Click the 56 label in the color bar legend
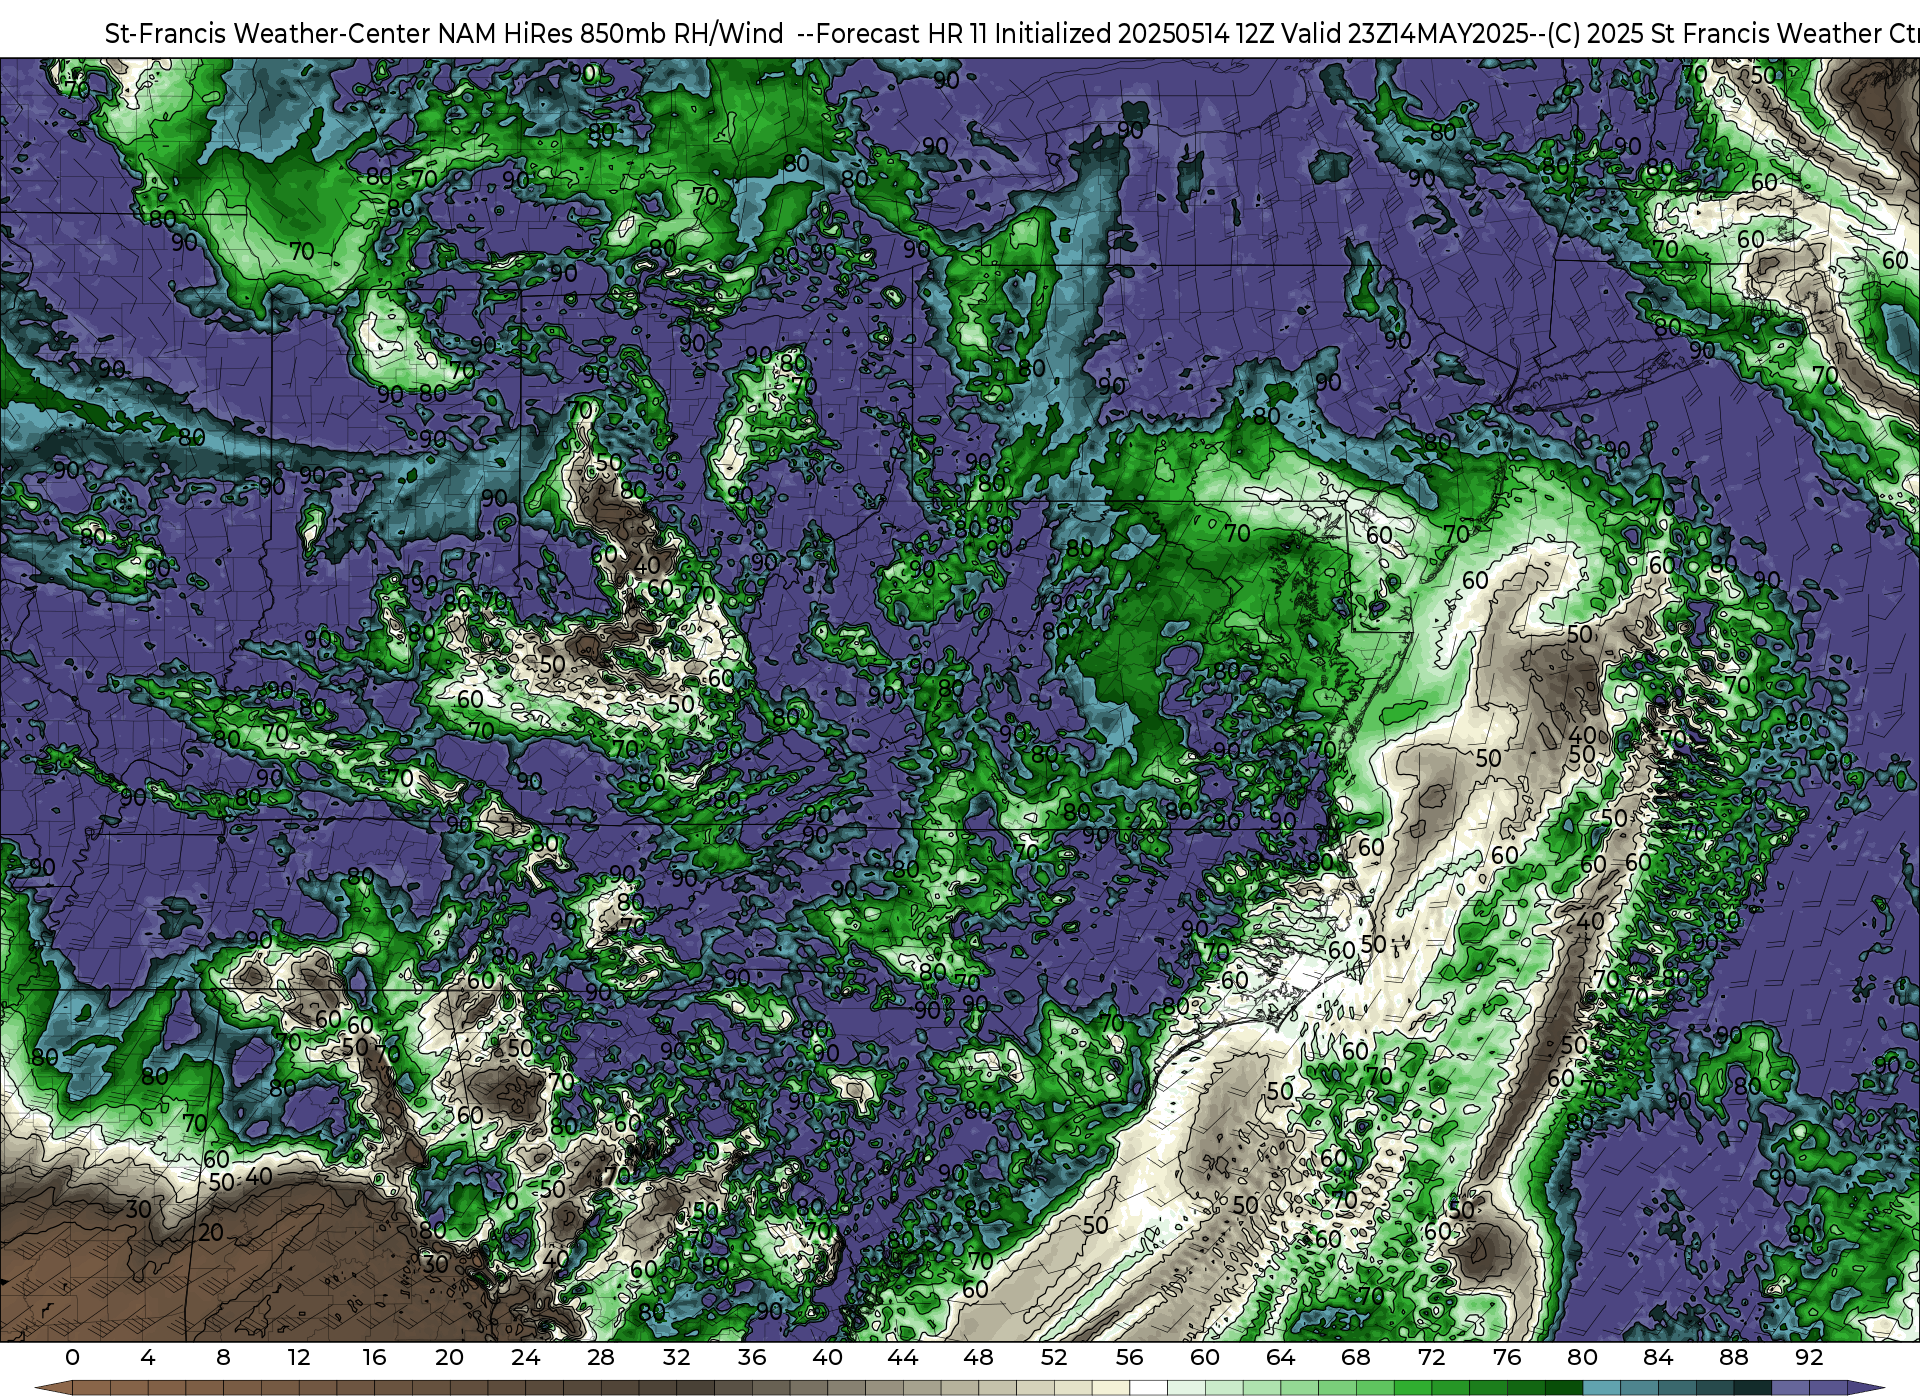Viewport: 1920px width, 1400px height. [1129, 1357]
